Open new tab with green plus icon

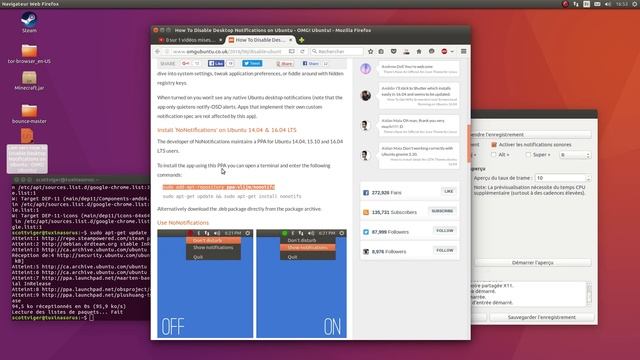[301, 40]
